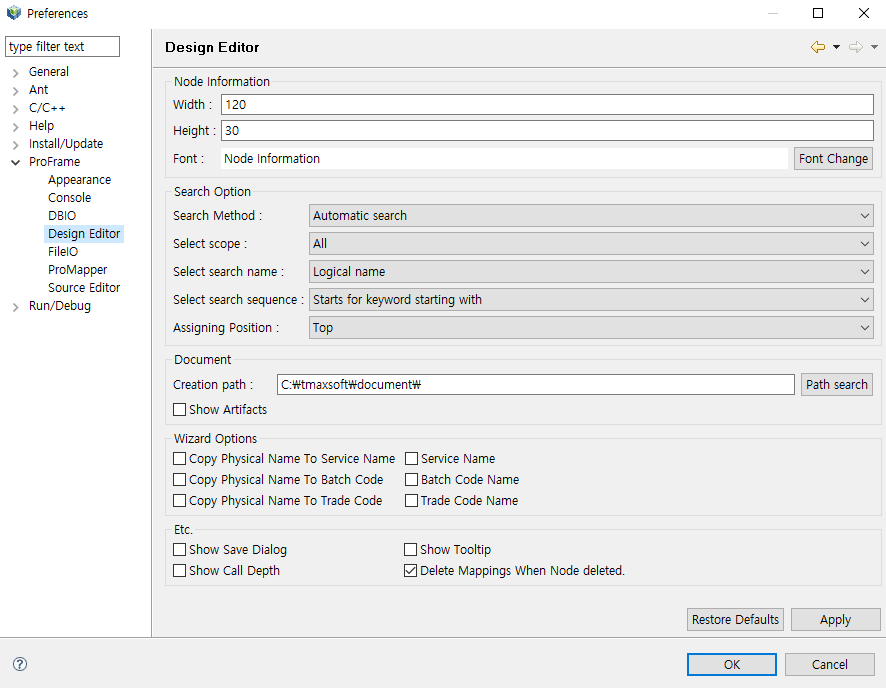
Task: Enable the Show Tooltip checkbox
Action: (411, 550)
